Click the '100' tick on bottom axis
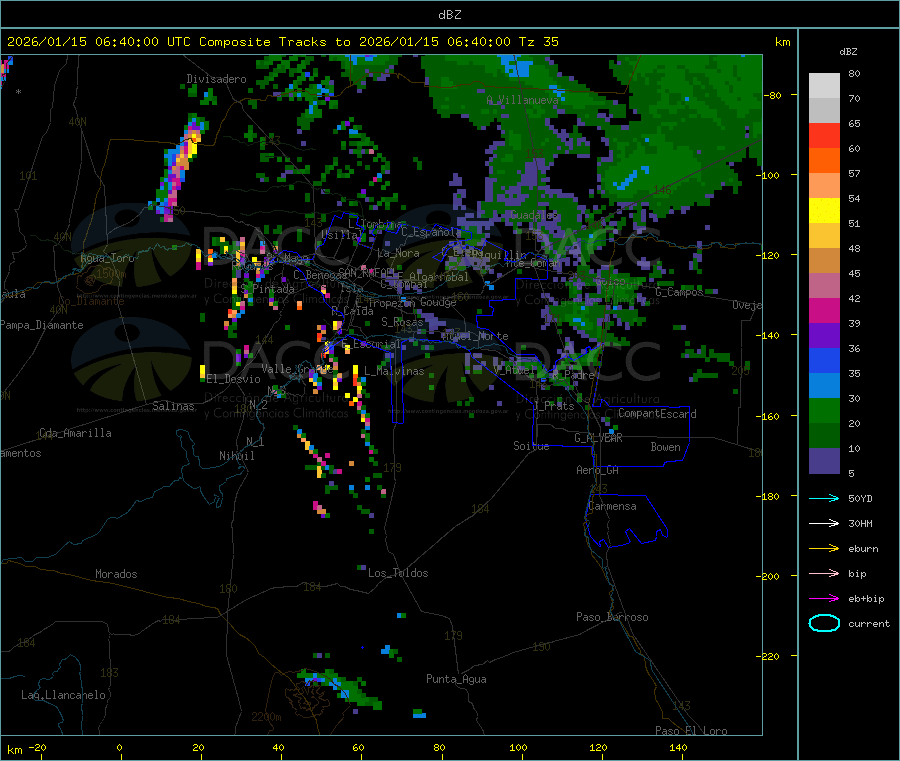The width and height of the screenshot is (900, 761). (518, 747)
